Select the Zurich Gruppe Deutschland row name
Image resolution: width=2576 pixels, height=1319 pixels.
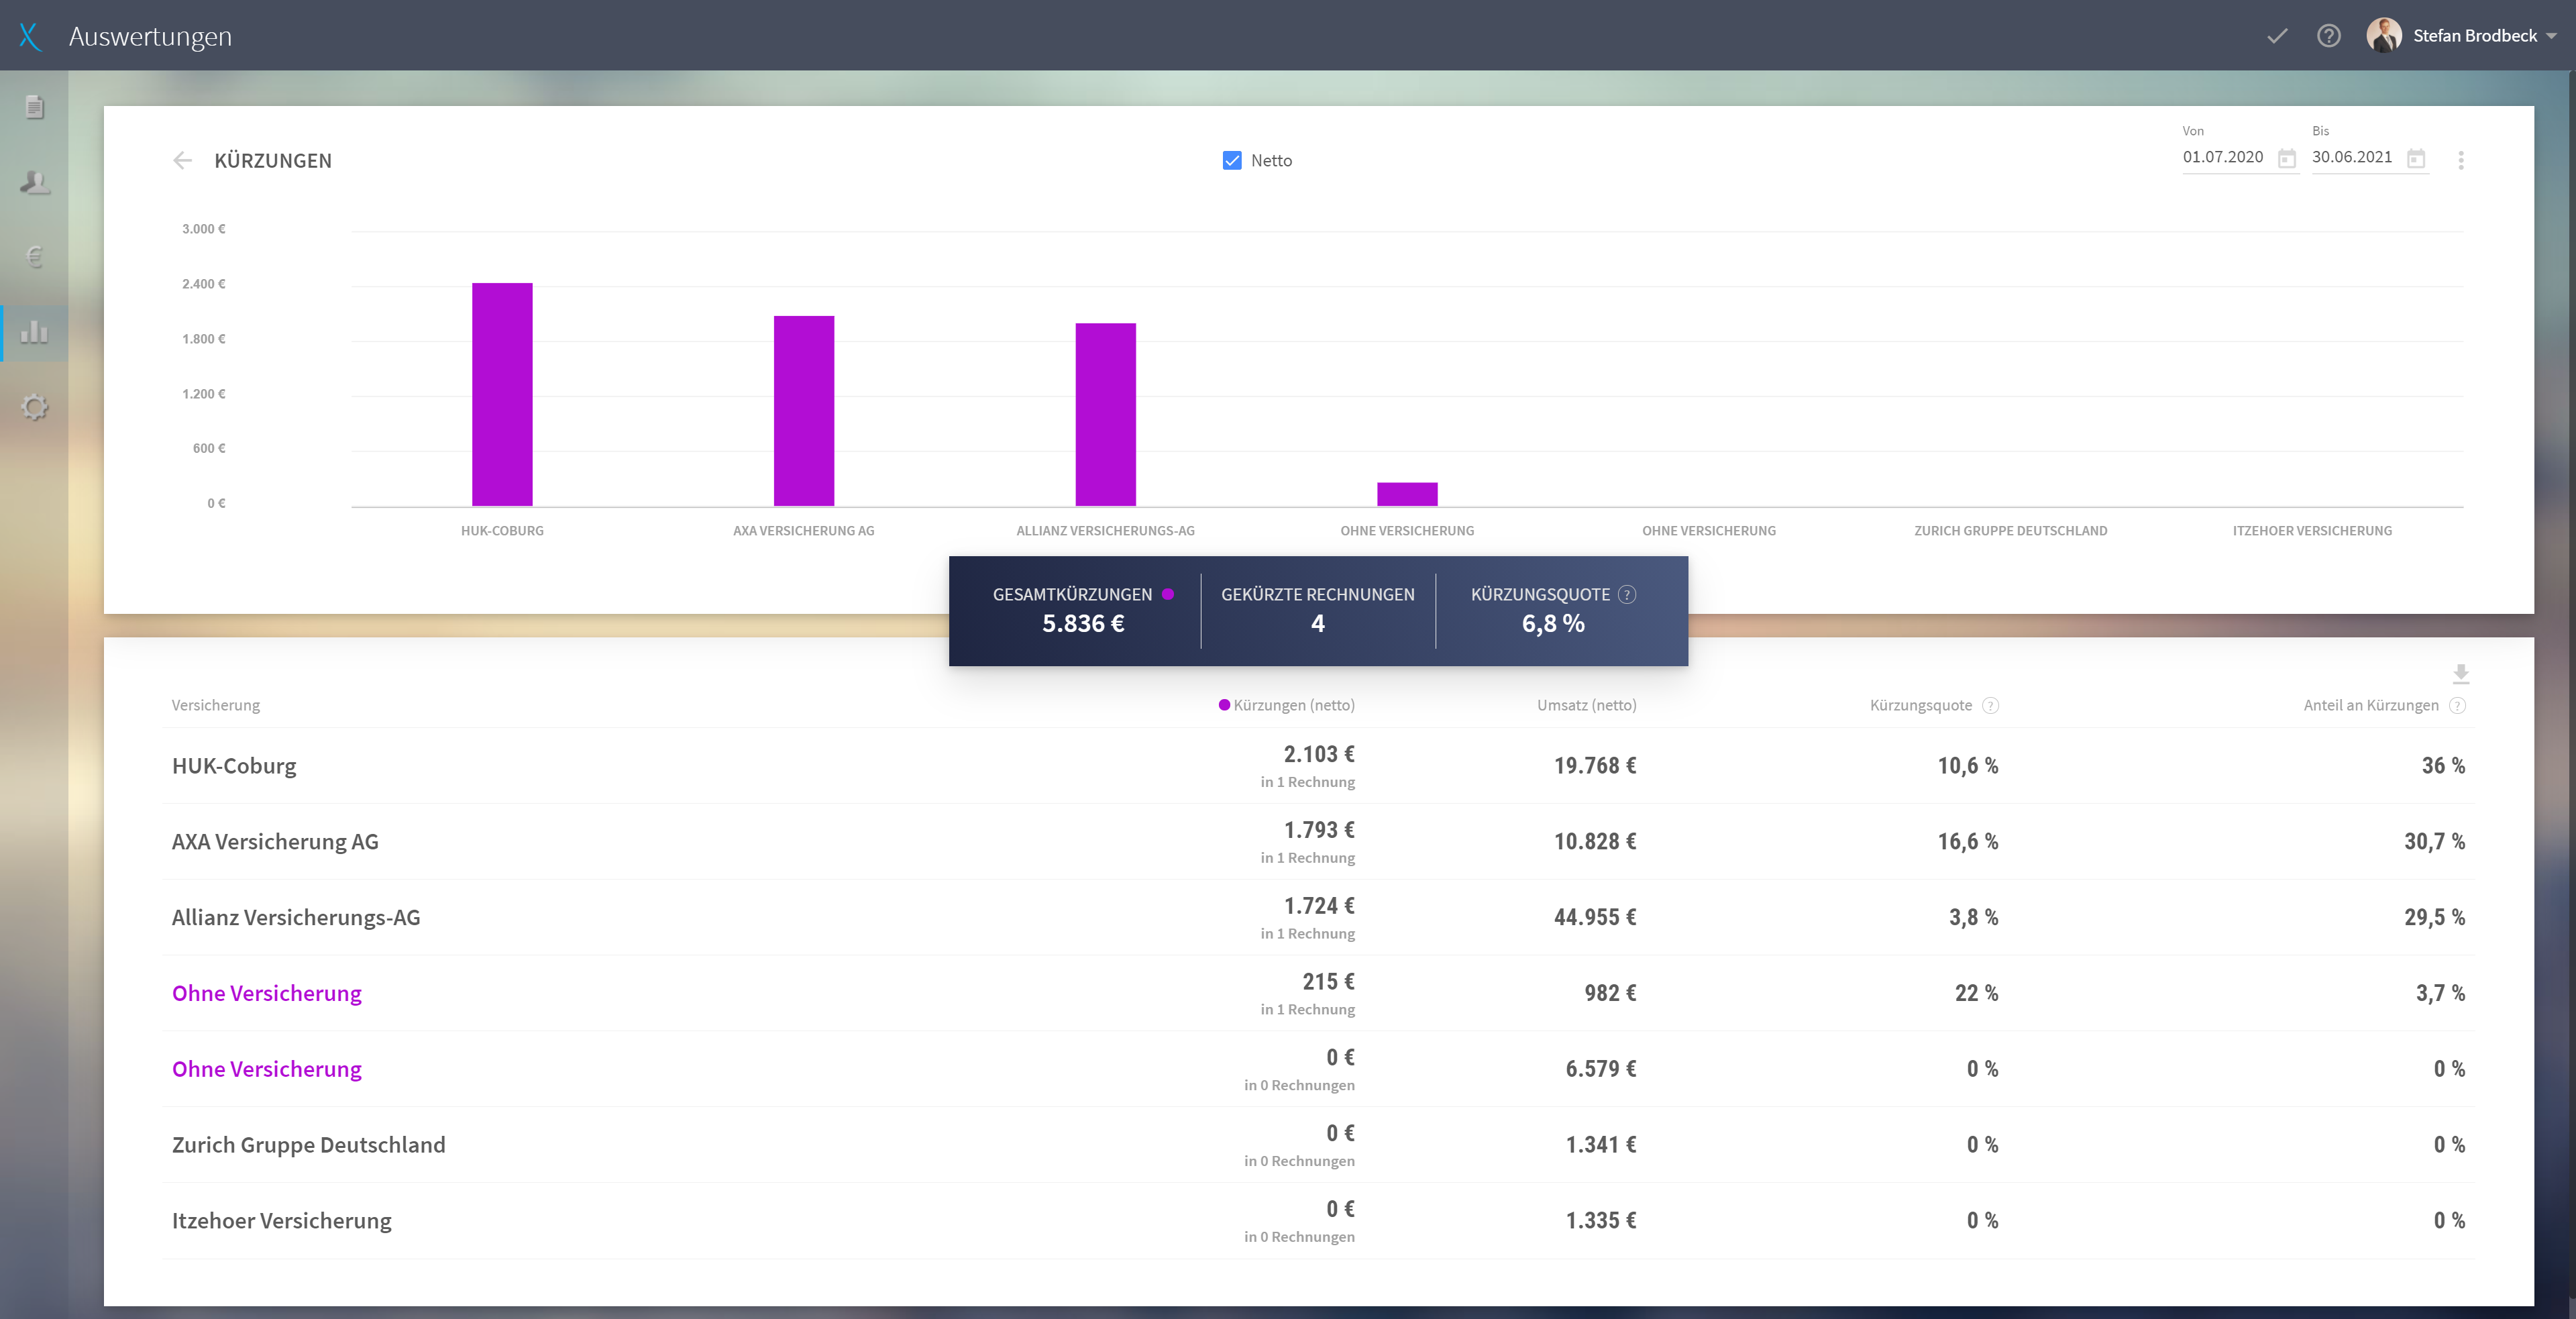click(x=309, y=1145)
